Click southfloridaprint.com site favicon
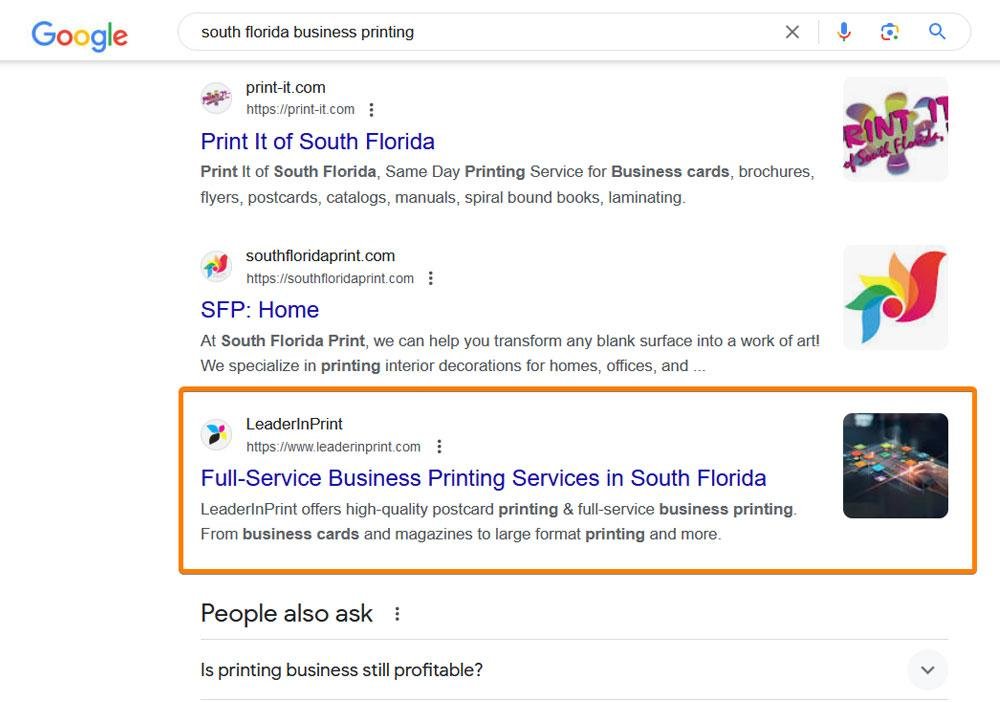Image resolution: width=1000 pixels, height=702 pixels. tap(216, 266)
